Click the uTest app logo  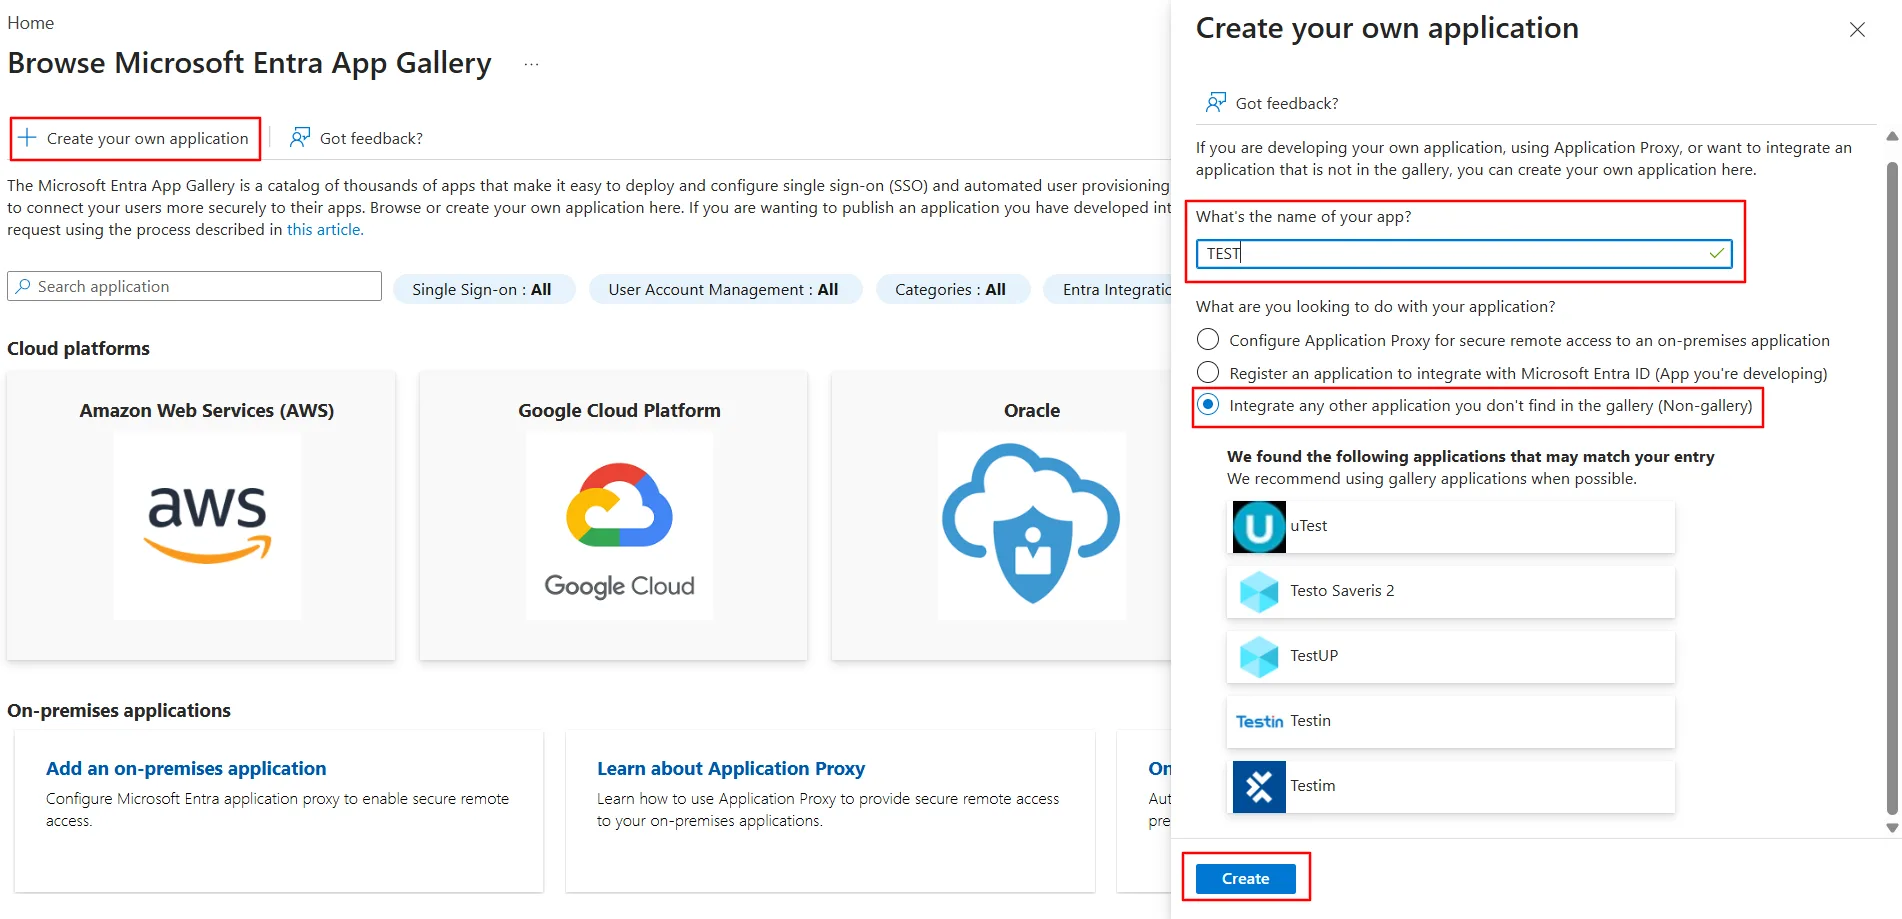point(1259,527)
